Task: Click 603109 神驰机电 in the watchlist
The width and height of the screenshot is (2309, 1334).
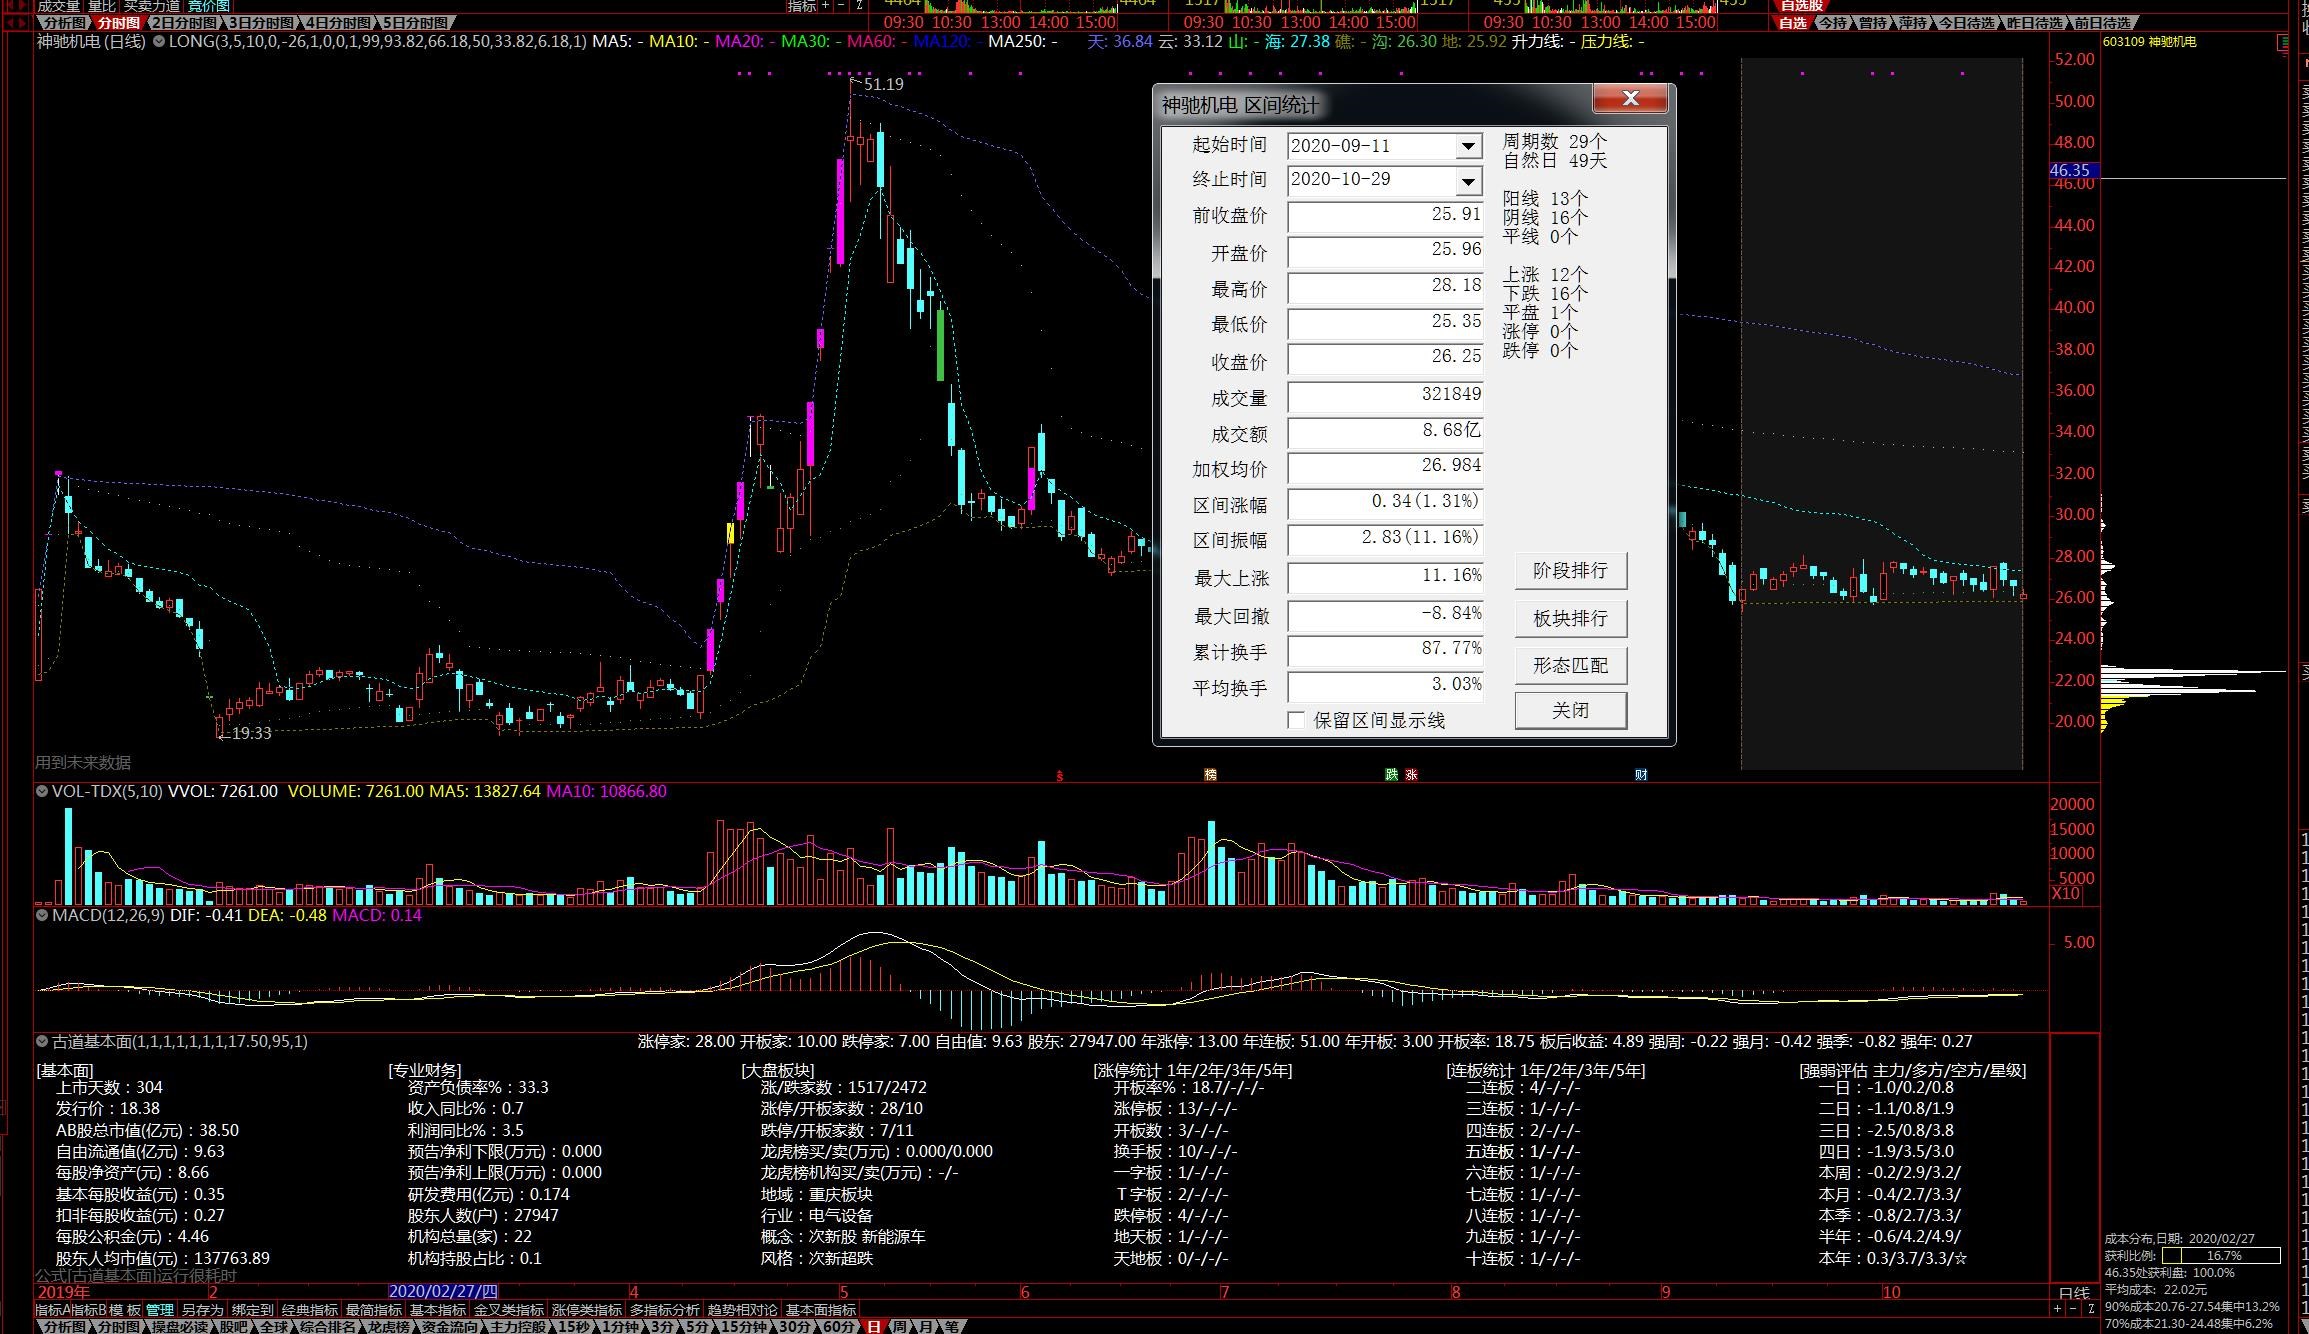Action: pos(2150,42)
